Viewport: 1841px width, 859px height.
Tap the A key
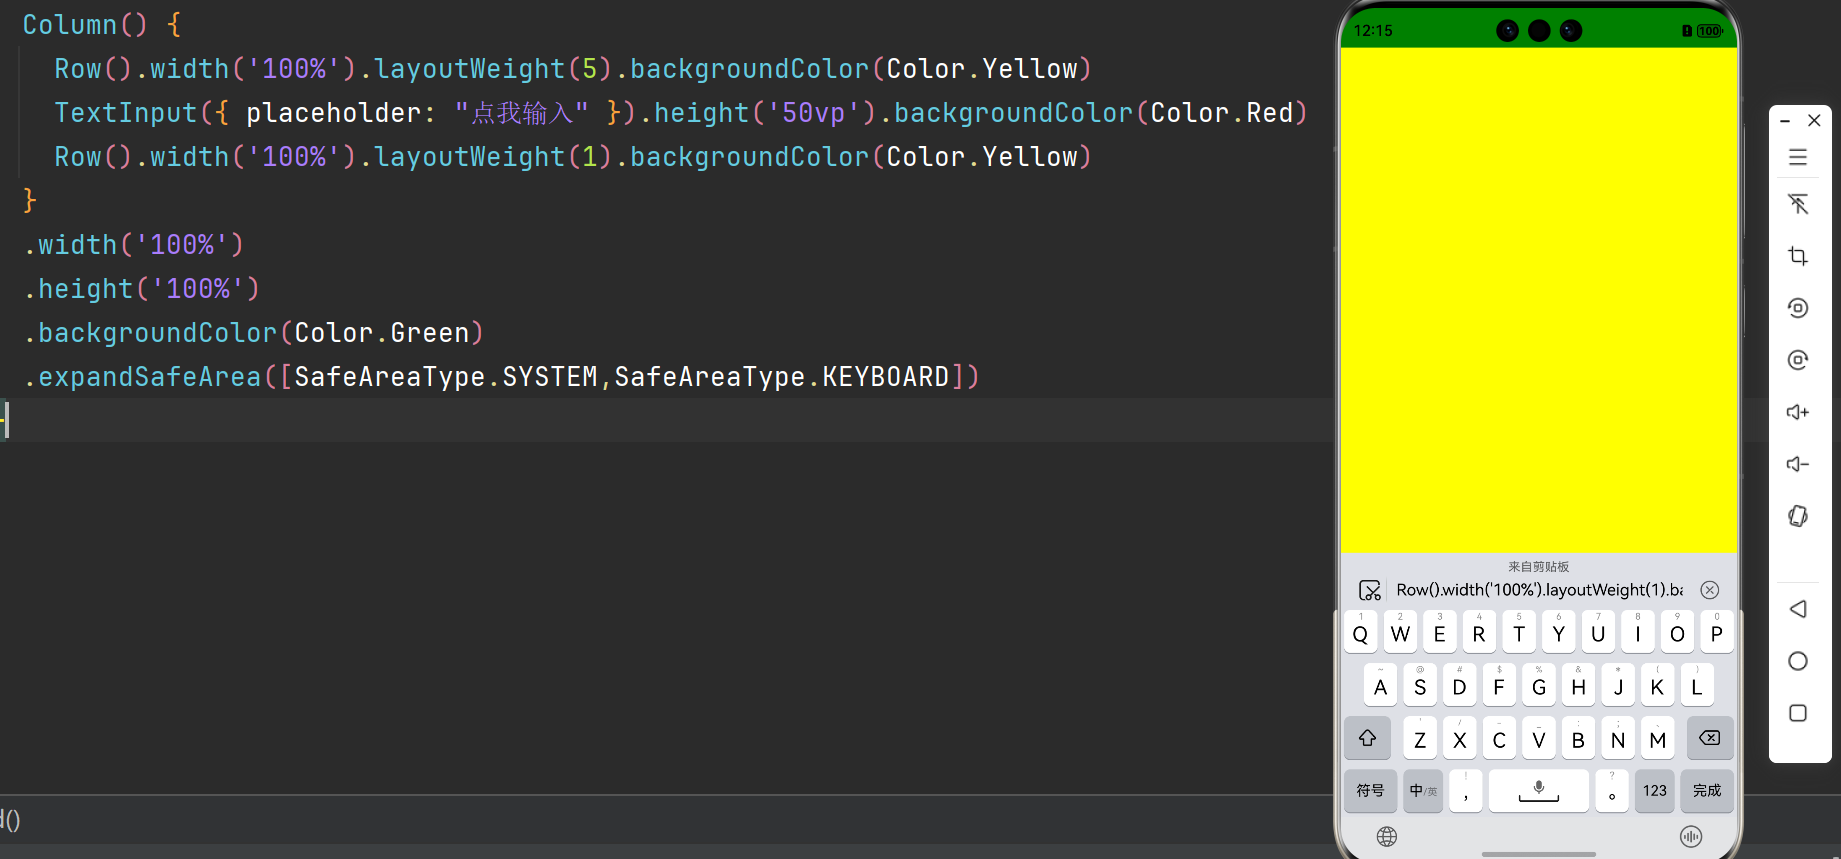[x=1381, y=685]
